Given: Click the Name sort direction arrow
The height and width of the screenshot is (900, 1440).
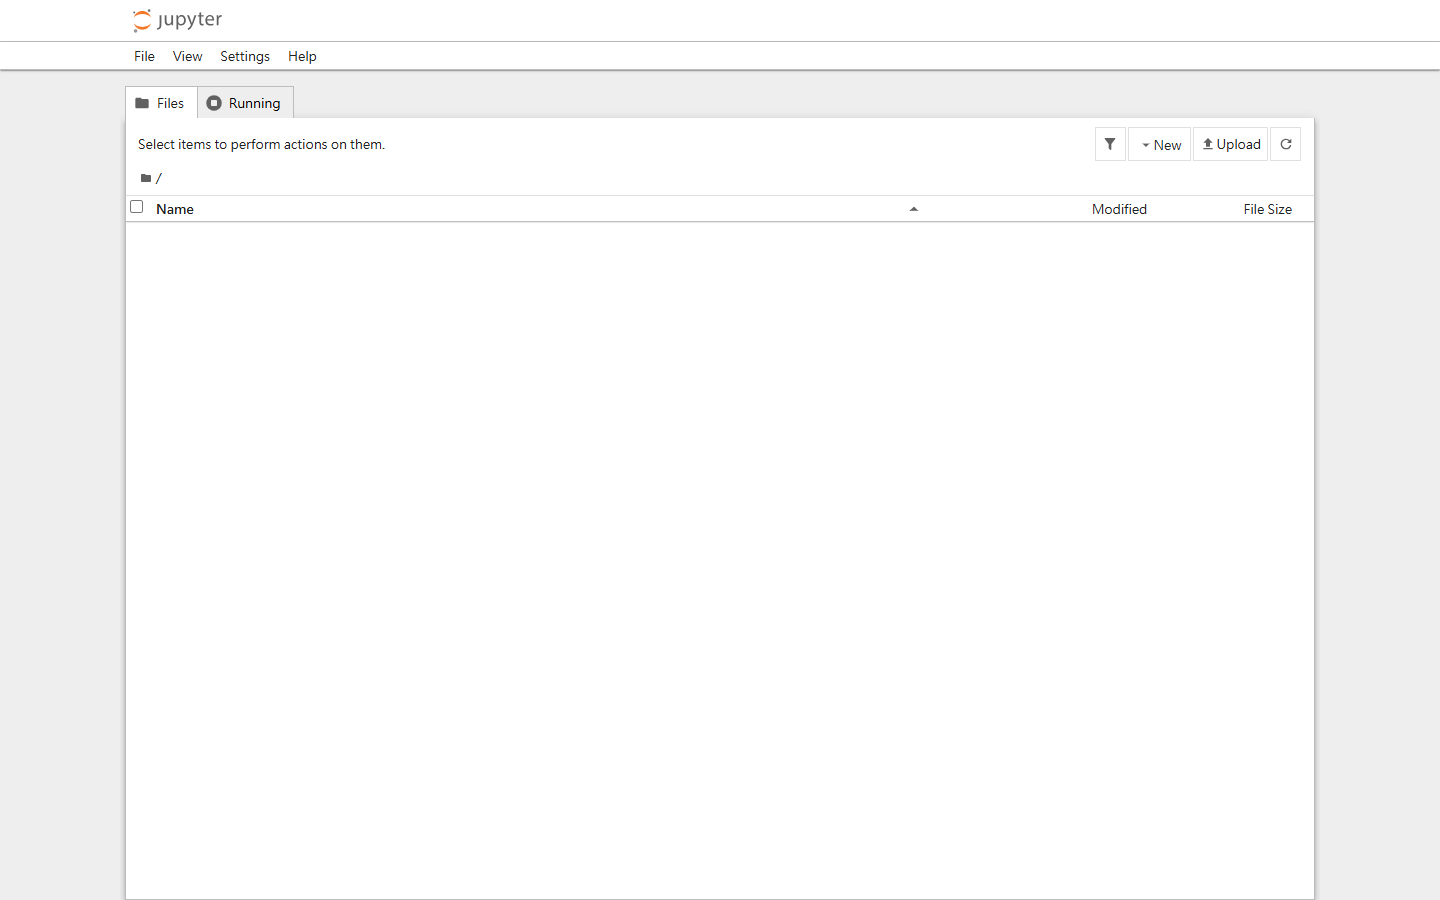Looking at the screenshot, I should (913, 209).
